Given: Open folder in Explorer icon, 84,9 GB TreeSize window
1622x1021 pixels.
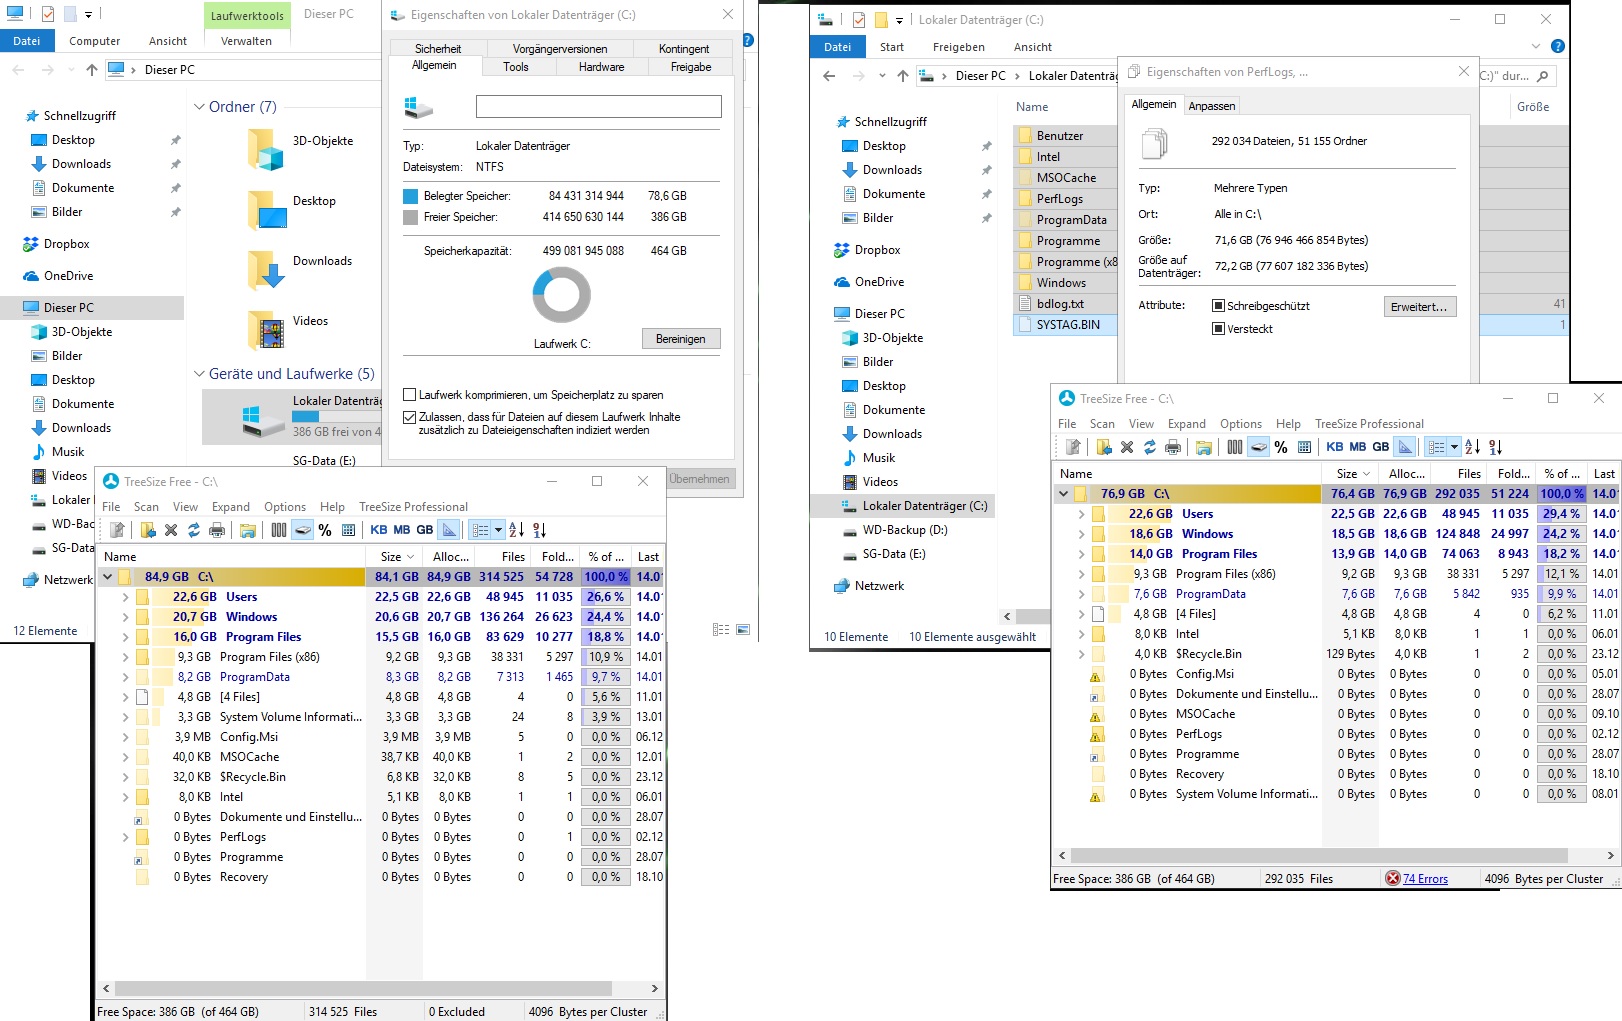Looking at the screenshot, I should (248, 530).
